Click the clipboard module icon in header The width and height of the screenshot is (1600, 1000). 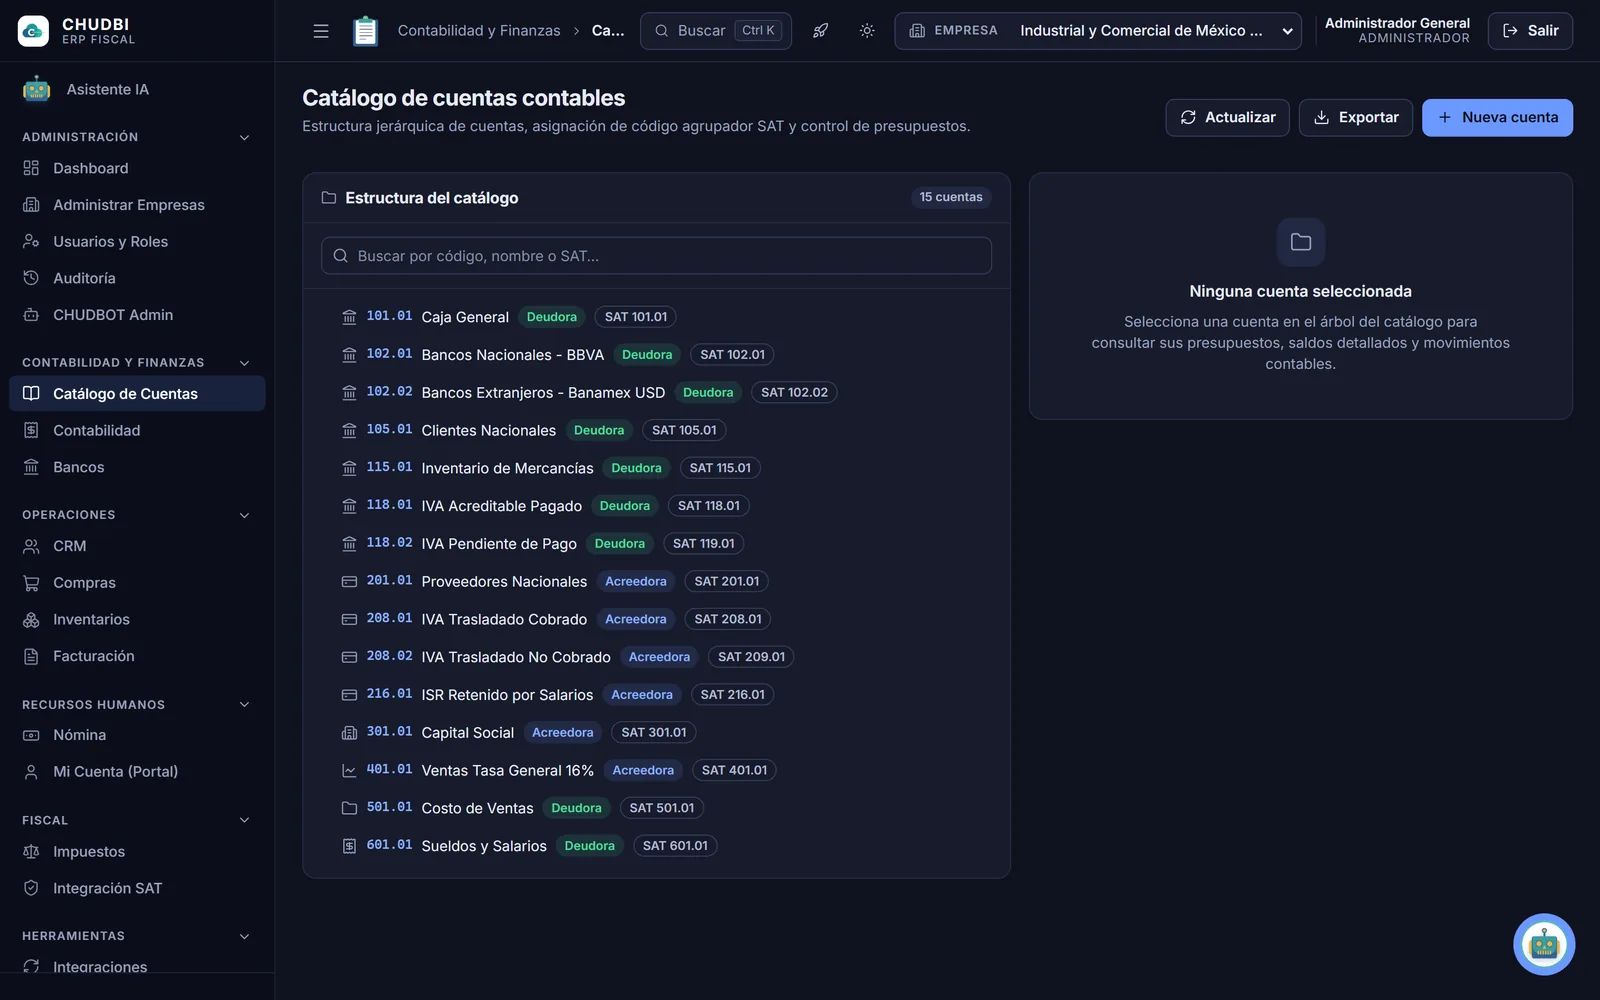click(366, 31)
